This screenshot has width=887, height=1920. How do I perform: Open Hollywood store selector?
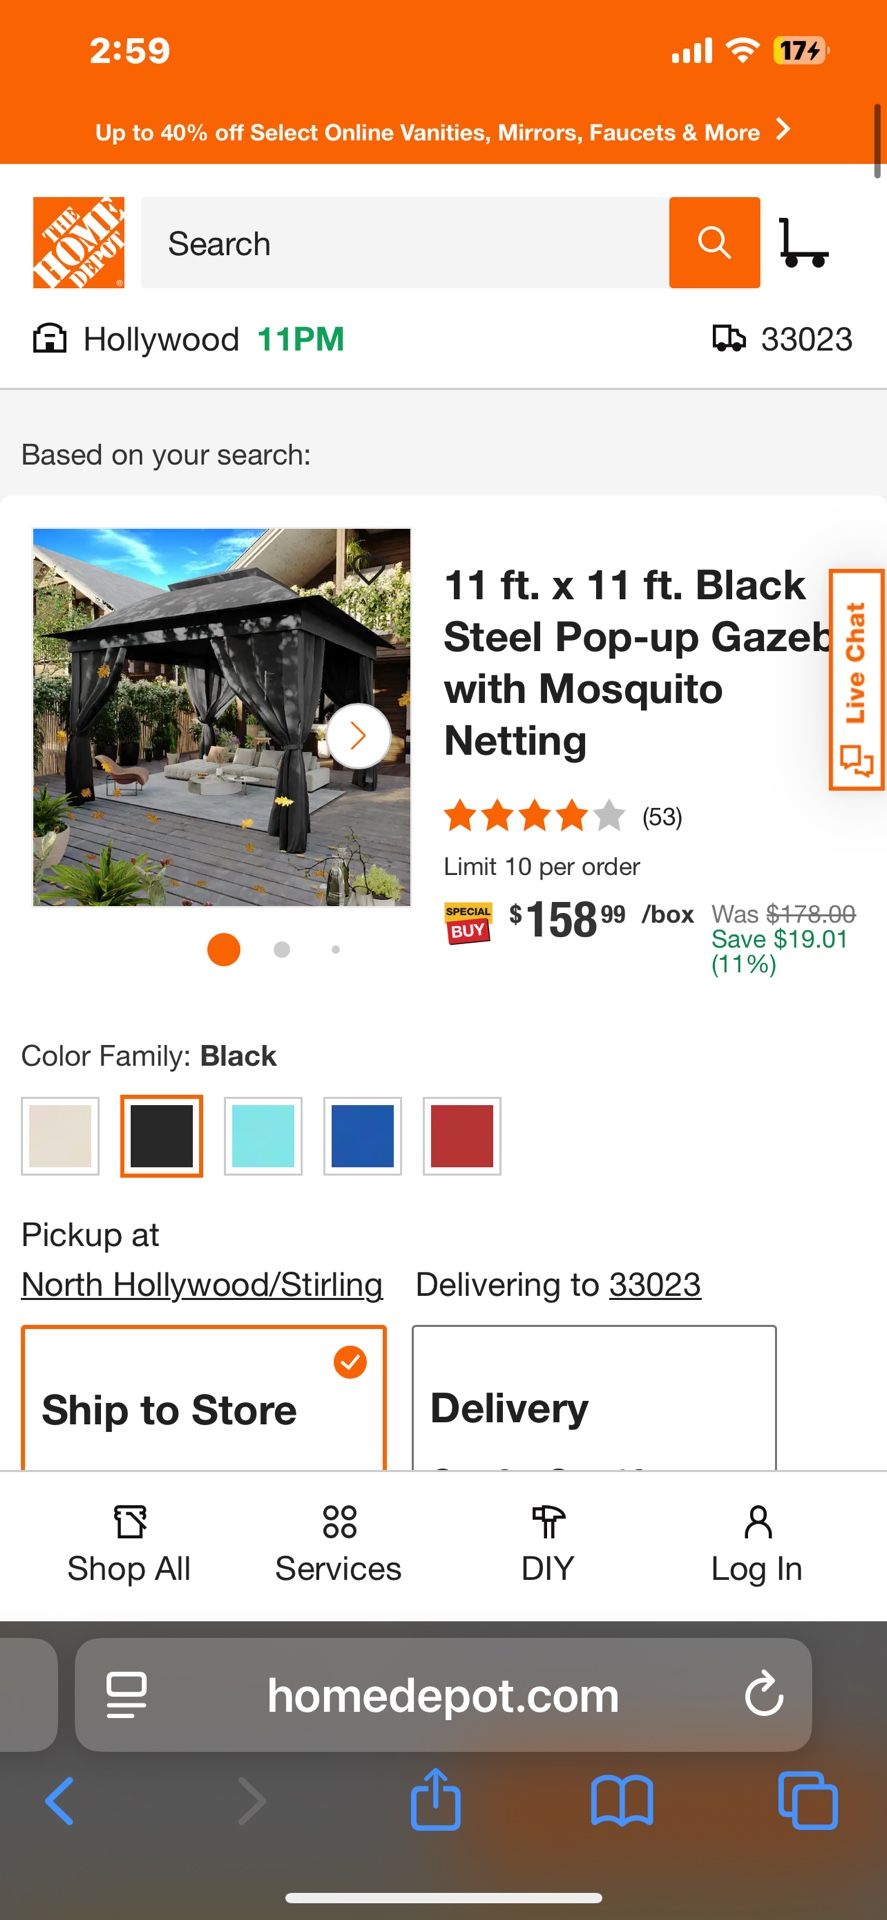160,340
